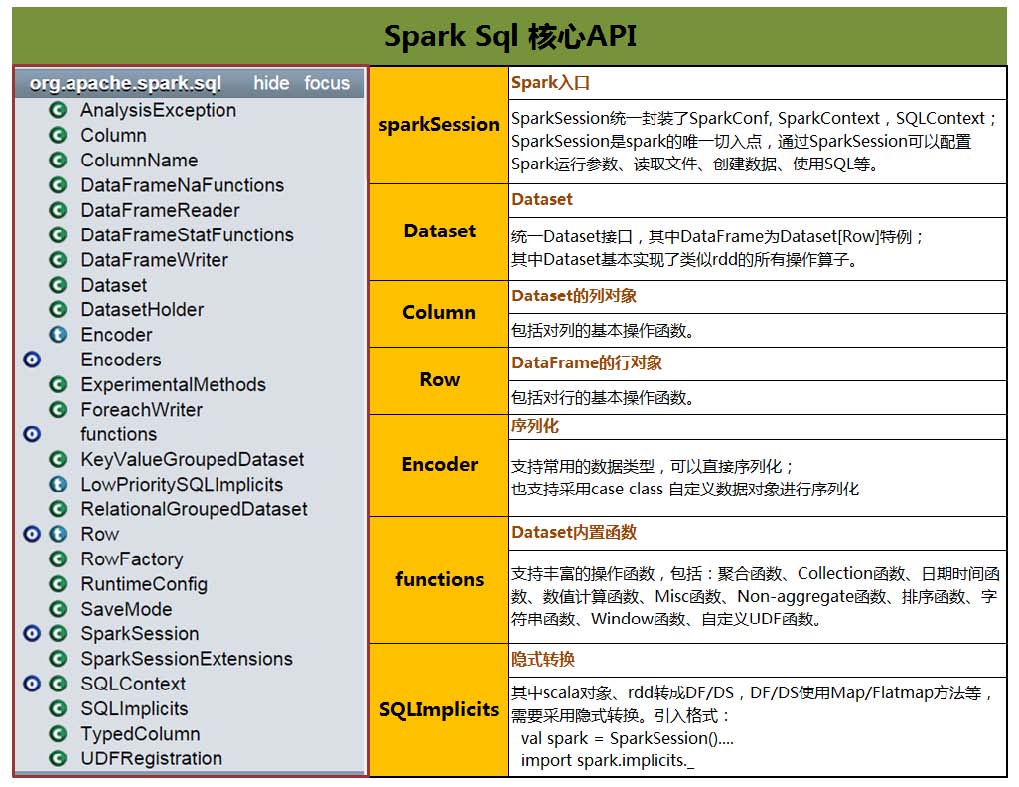Viewport: 1019px width, 787px height.
Task: Click the class icon beside TypedColumn
Action: [x=58, y=734]
